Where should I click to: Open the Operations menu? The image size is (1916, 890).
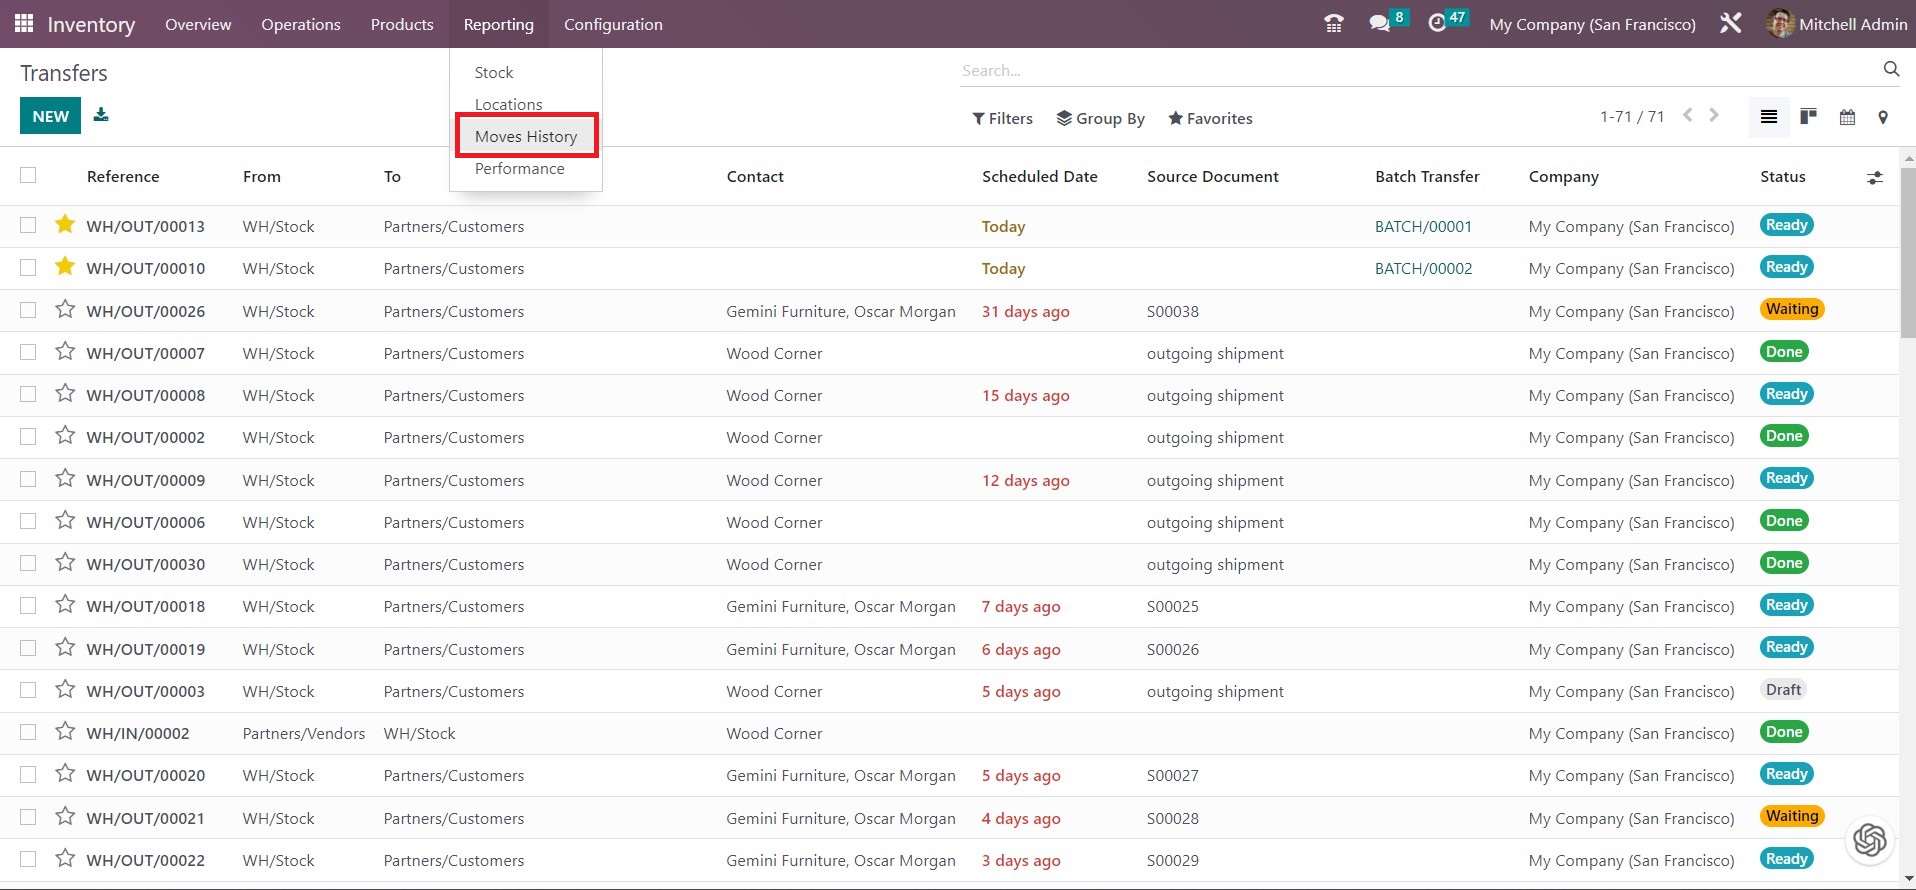301,24
